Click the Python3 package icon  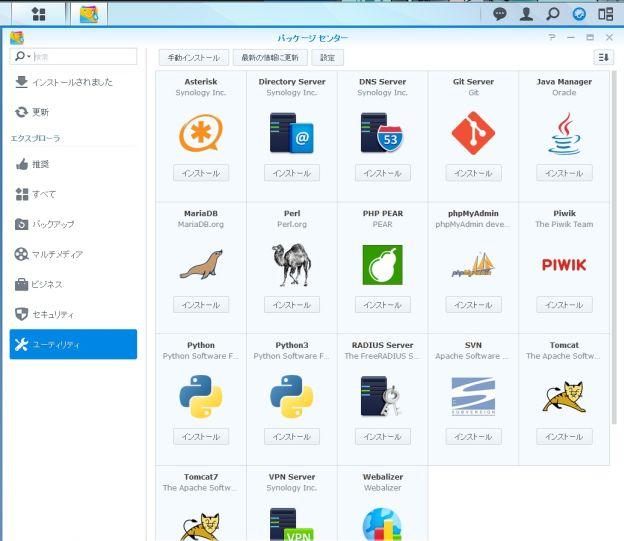(x=292, y=396)
